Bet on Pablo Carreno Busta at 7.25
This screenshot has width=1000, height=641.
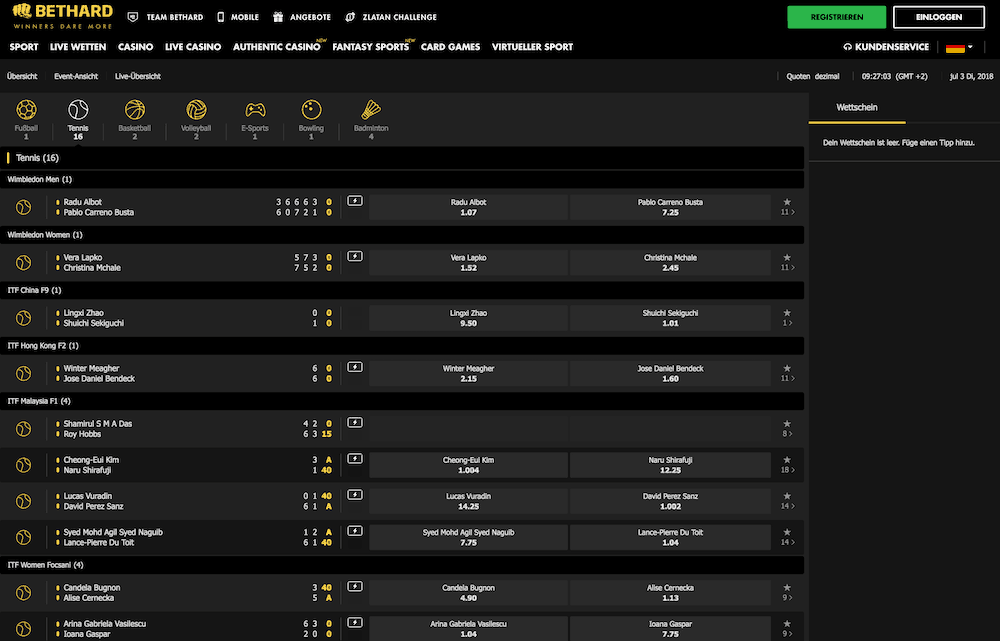670,207
